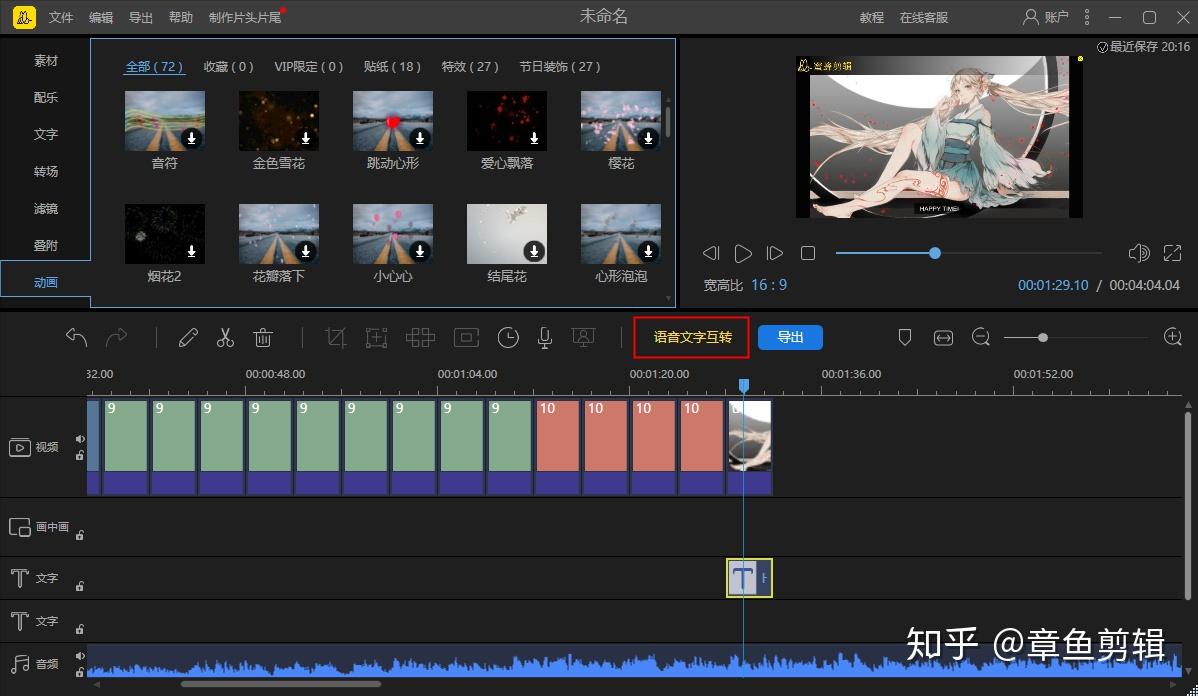Toggle lock on 画中画 track
Viewport: 1198px width, 696px height.
click(x=79, y=535)
